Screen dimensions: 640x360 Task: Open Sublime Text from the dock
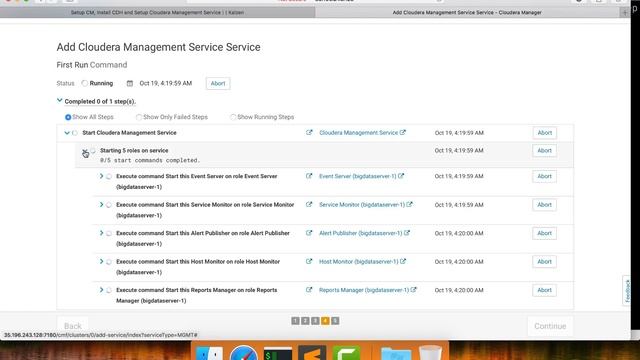click(312, 353)
